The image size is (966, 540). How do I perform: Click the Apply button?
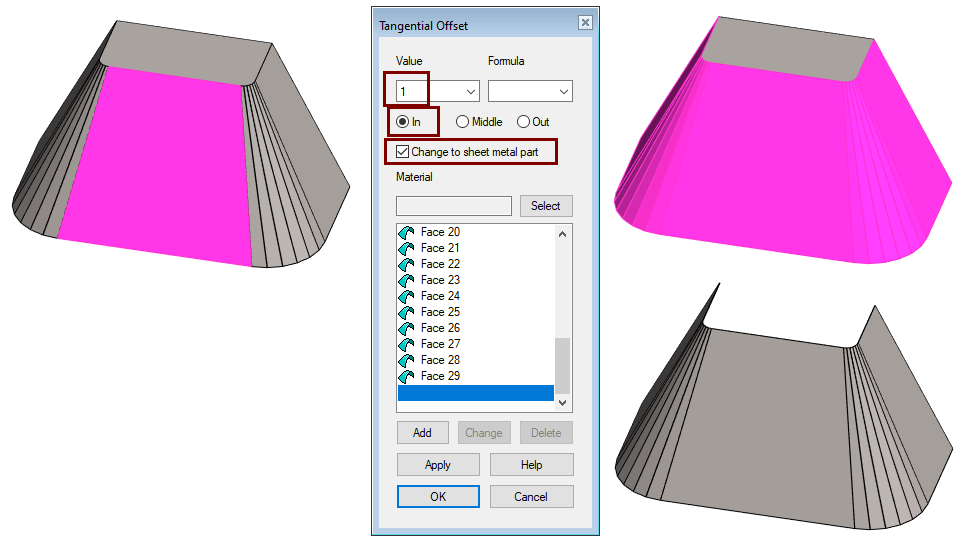click(438, 465)
